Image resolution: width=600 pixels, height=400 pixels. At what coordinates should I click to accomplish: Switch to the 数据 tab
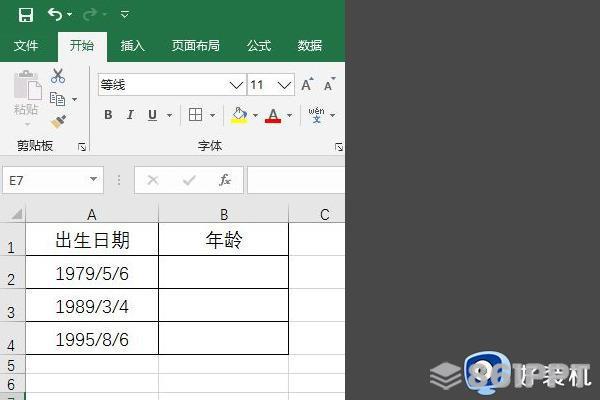point(310,46)
